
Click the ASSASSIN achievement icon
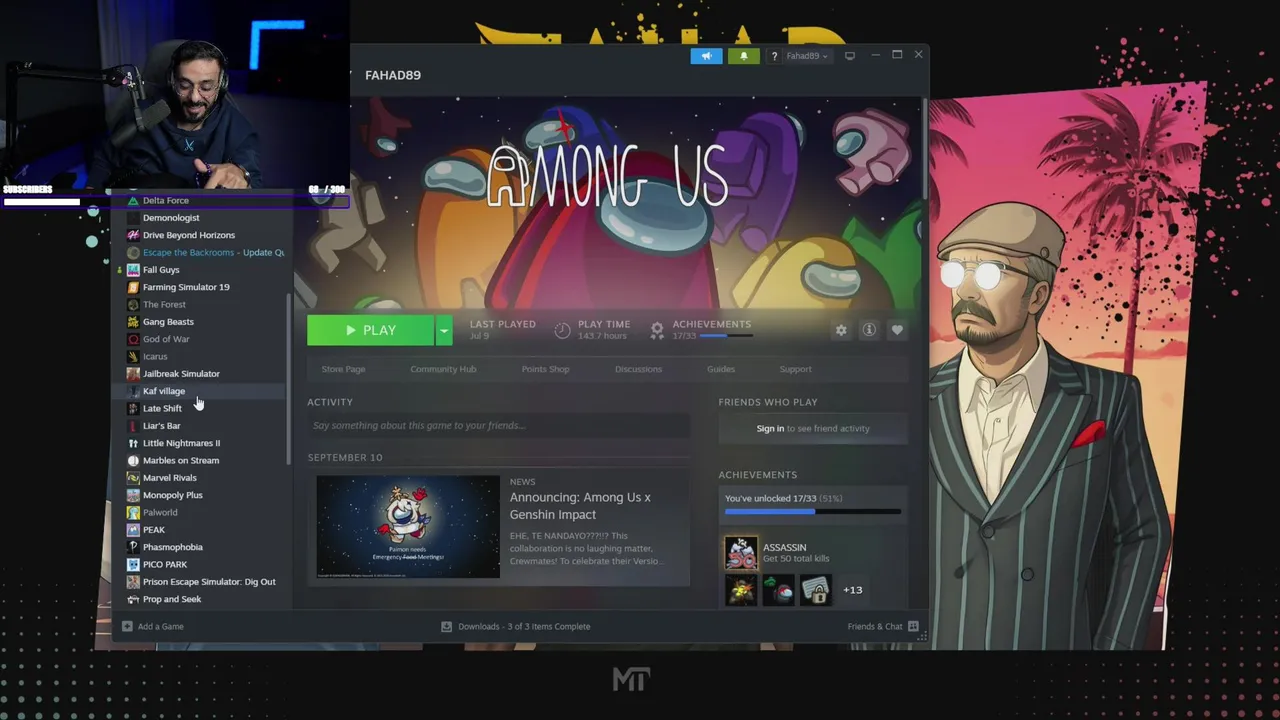(741, 553)
